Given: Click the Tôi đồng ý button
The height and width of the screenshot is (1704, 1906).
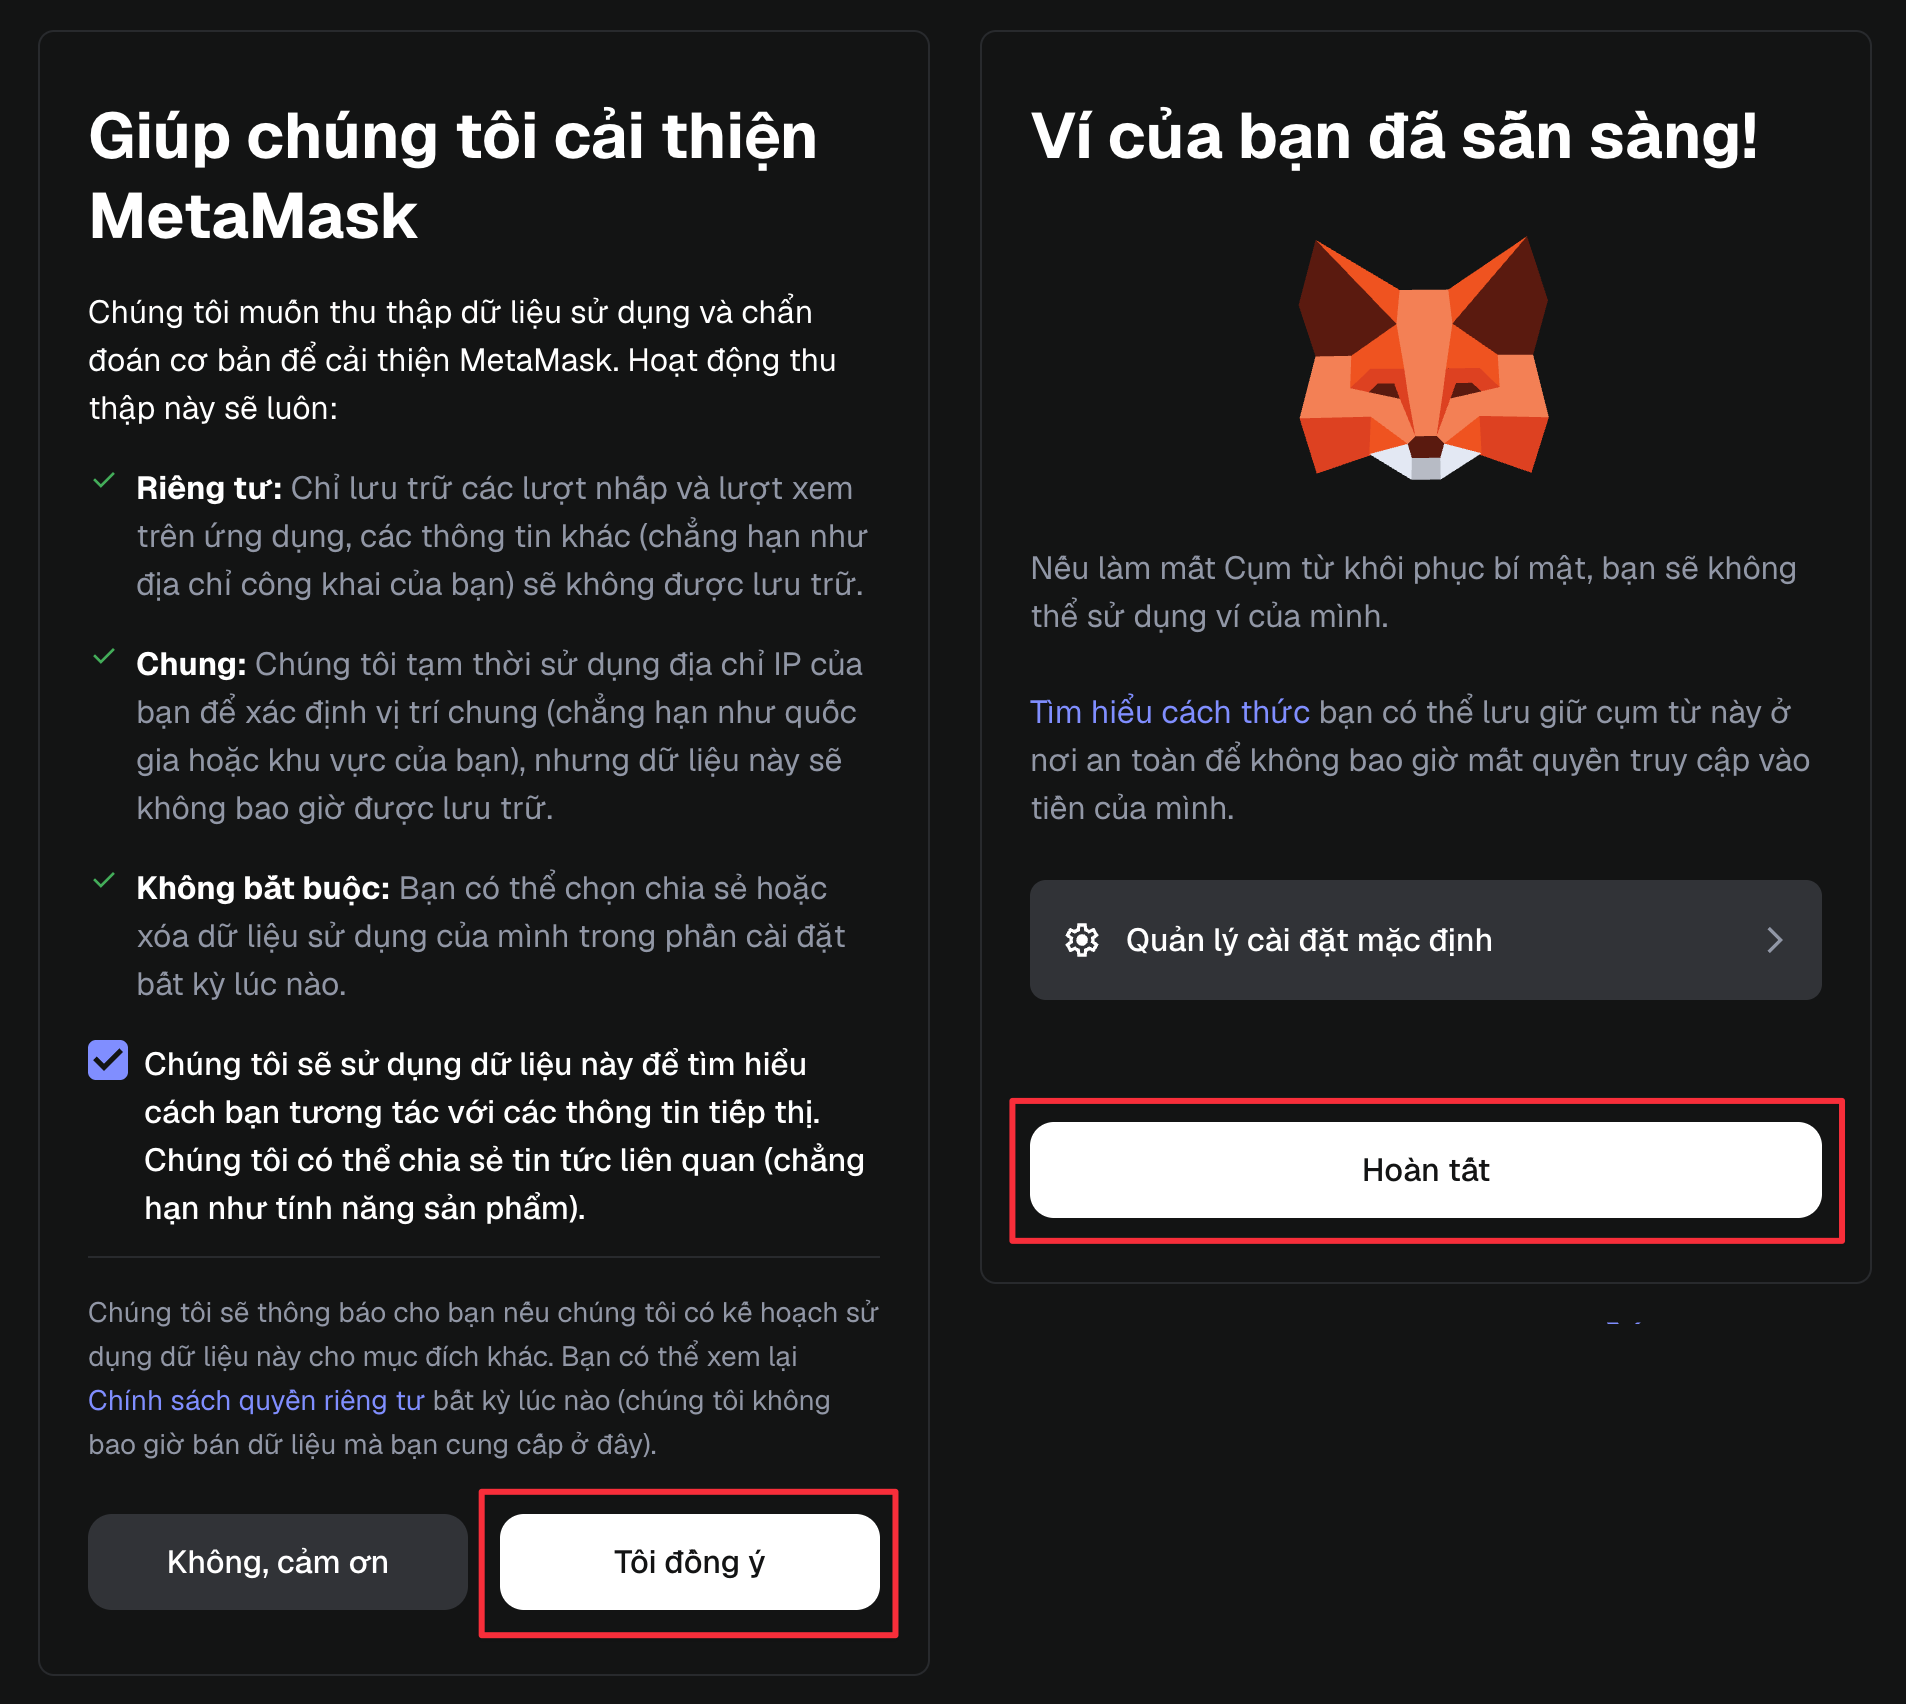Looking at the screenshot, I should coord(690,1562).
